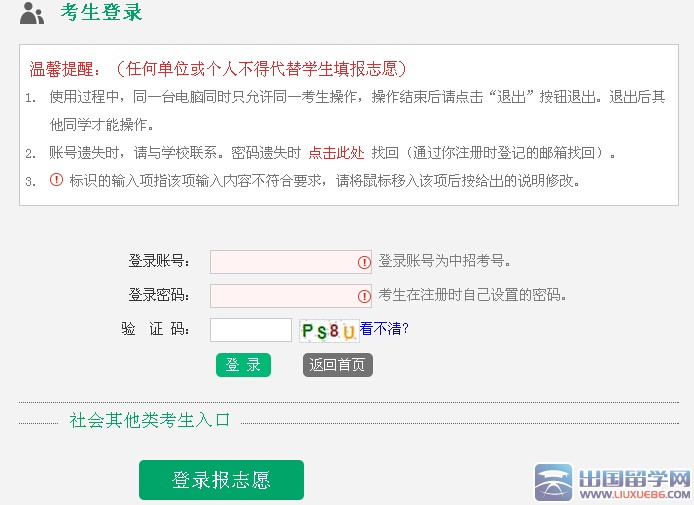Click the 出国留学网 watermark logo
Viewport: 694px width, 505px height.
tap(612, 484)
